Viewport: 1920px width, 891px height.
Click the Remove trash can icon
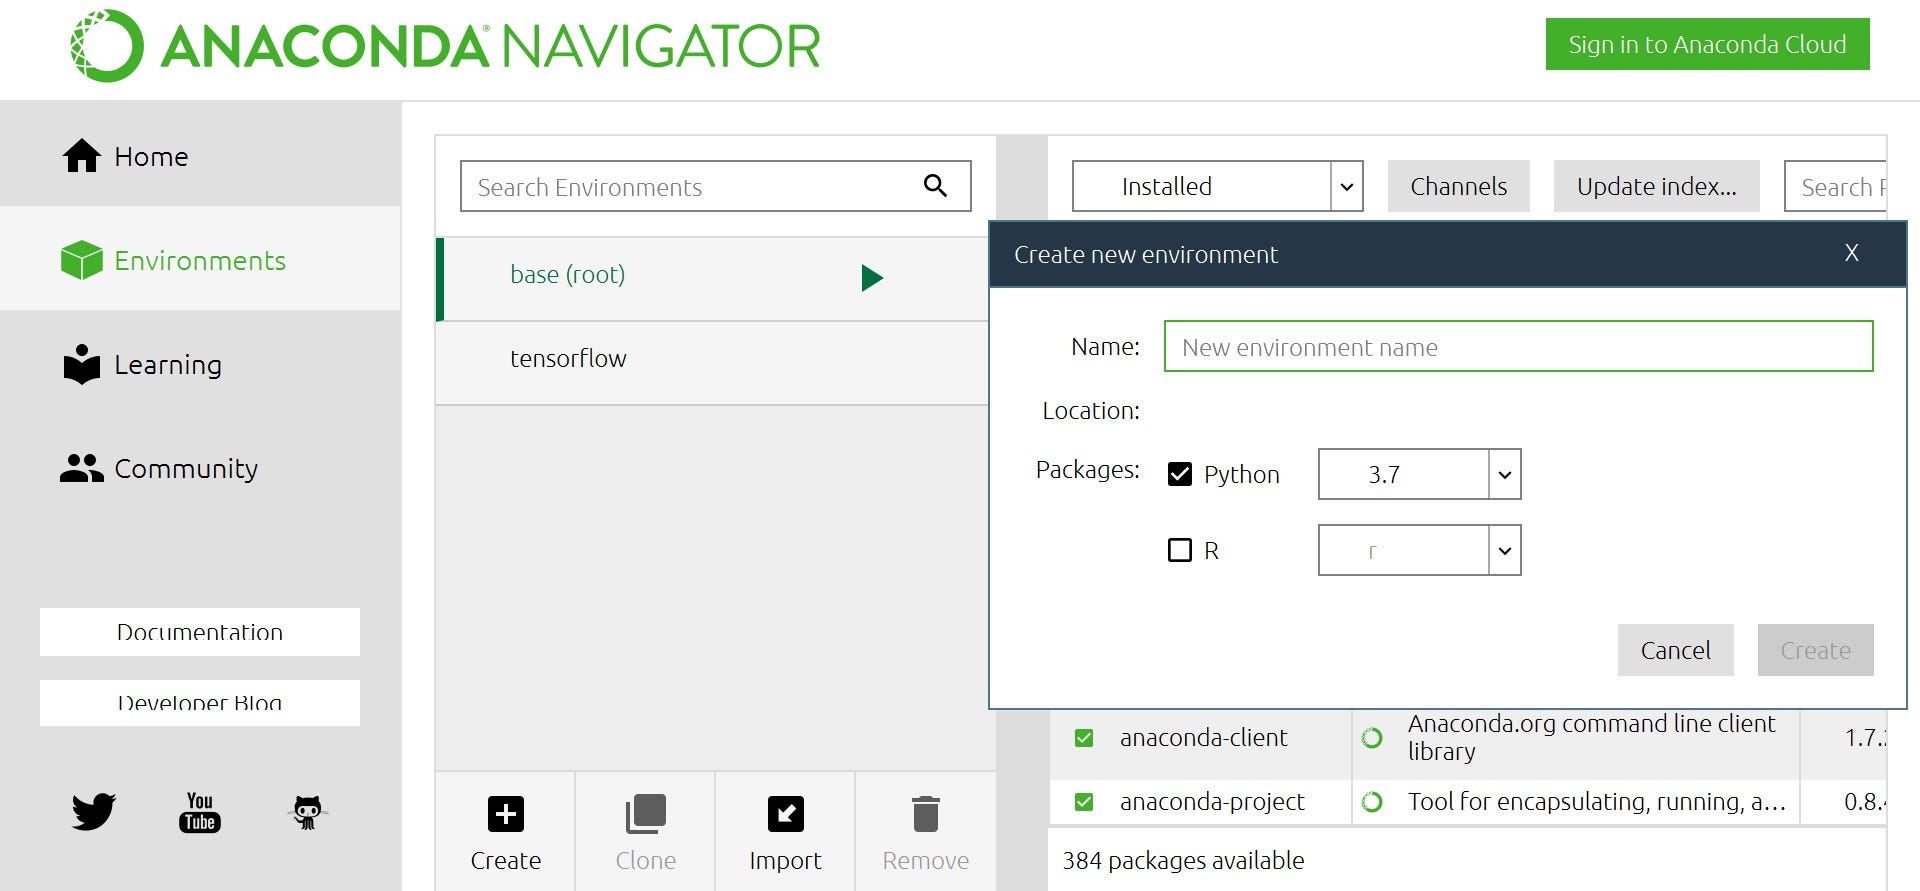[926, 814]
